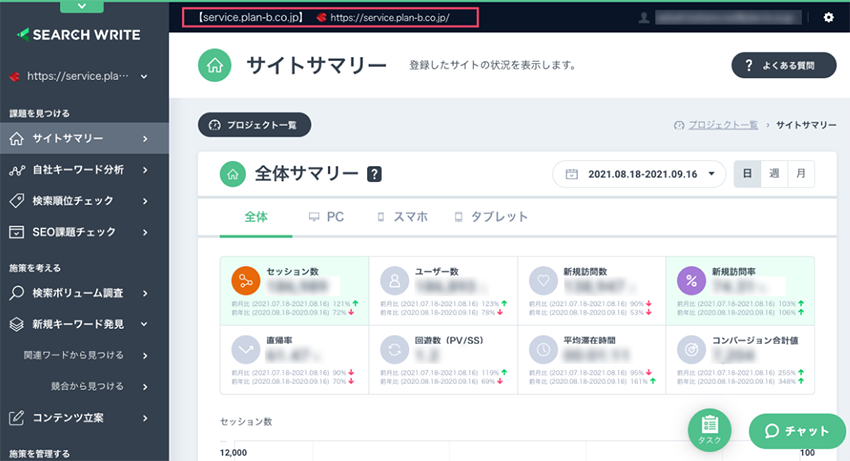
Task: Click the SEARCH WRITE logo
Action: click(x=79, y=35)
